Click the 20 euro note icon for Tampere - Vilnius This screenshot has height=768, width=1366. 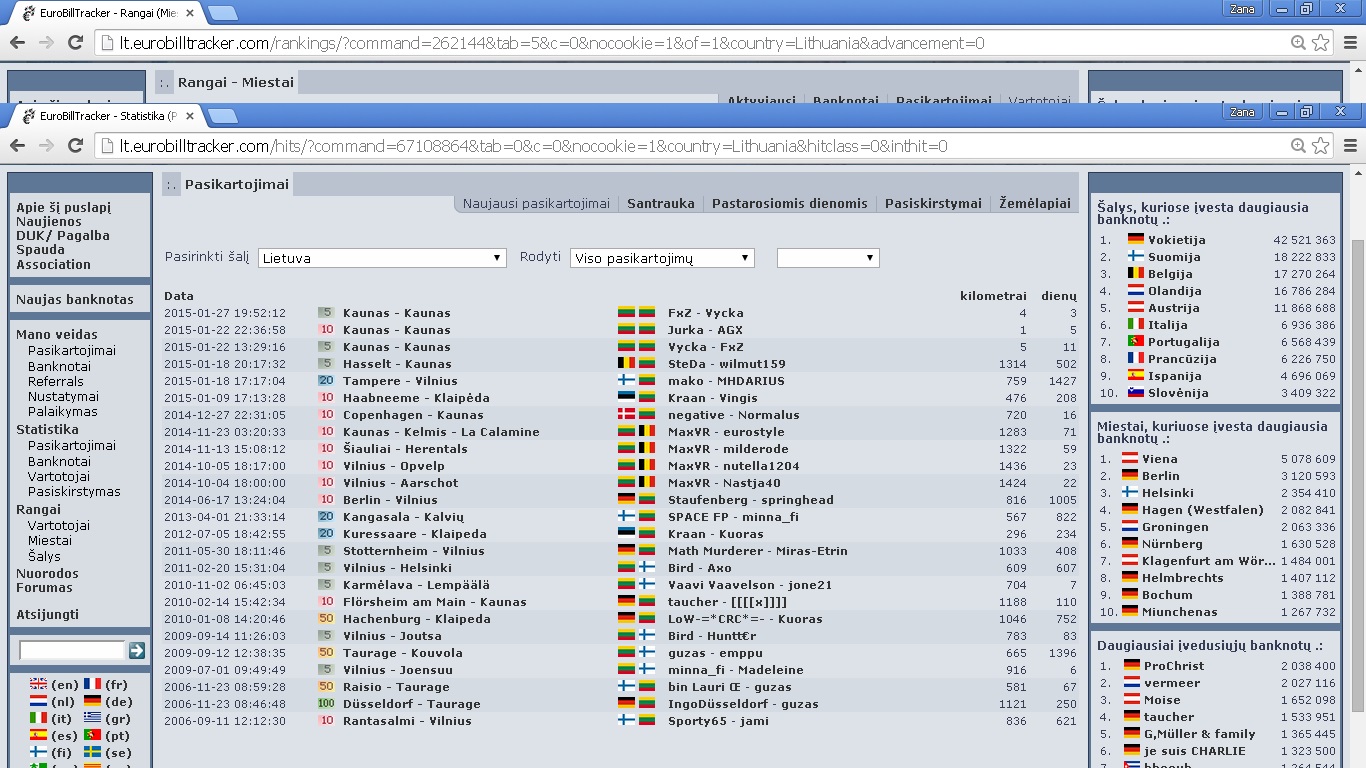click(x=326, y=381)
